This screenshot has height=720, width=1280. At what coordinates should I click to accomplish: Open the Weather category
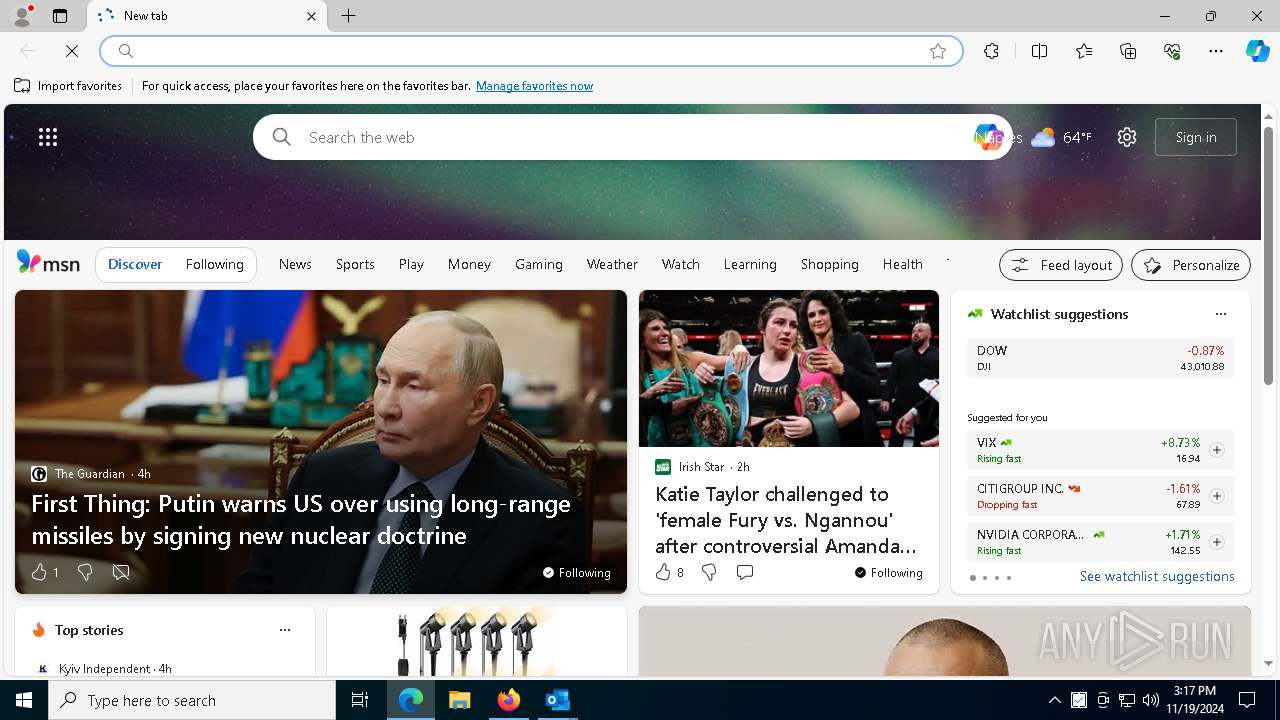(612, 264)
